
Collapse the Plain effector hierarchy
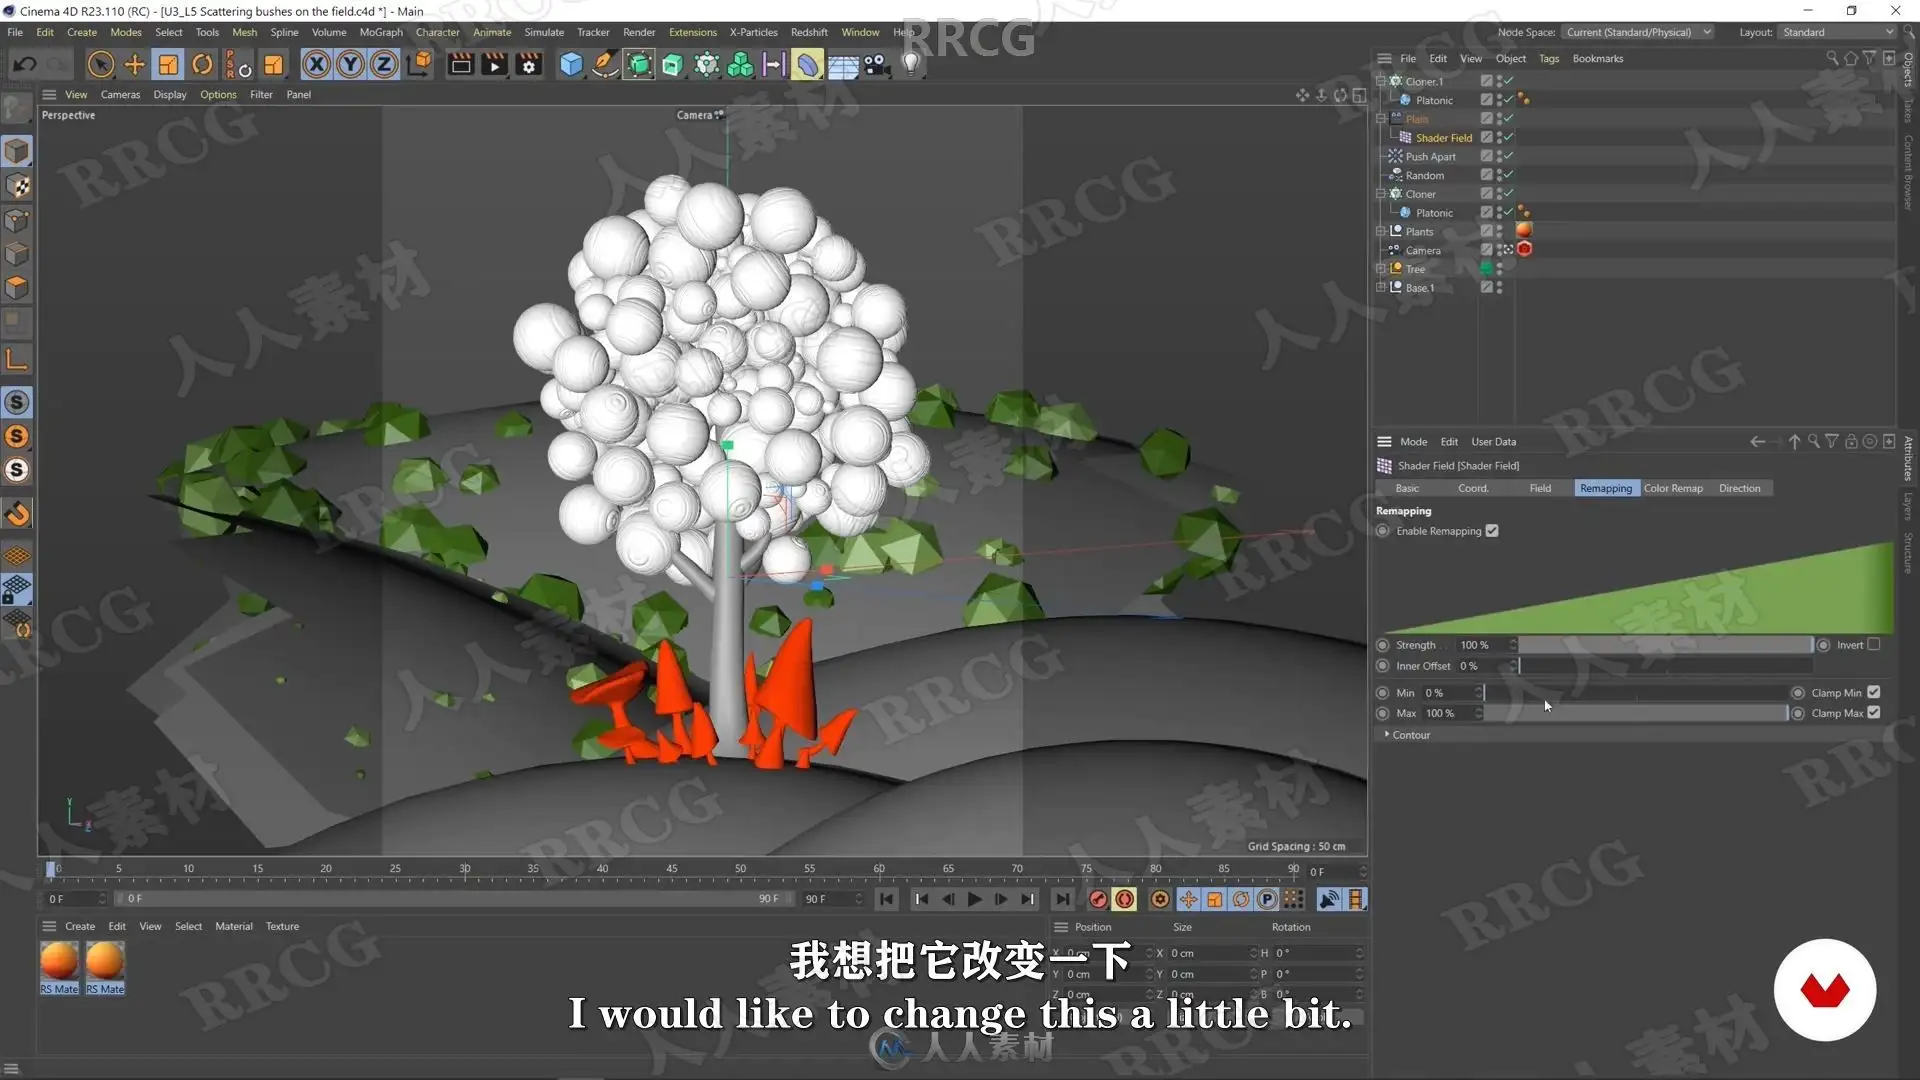click(1381, 119)
